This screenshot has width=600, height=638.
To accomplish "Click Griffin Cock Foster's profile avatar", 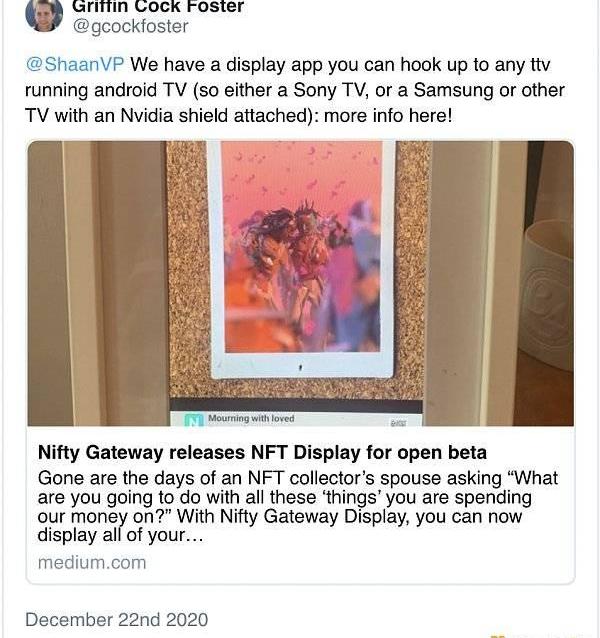I will click(43, 12).
